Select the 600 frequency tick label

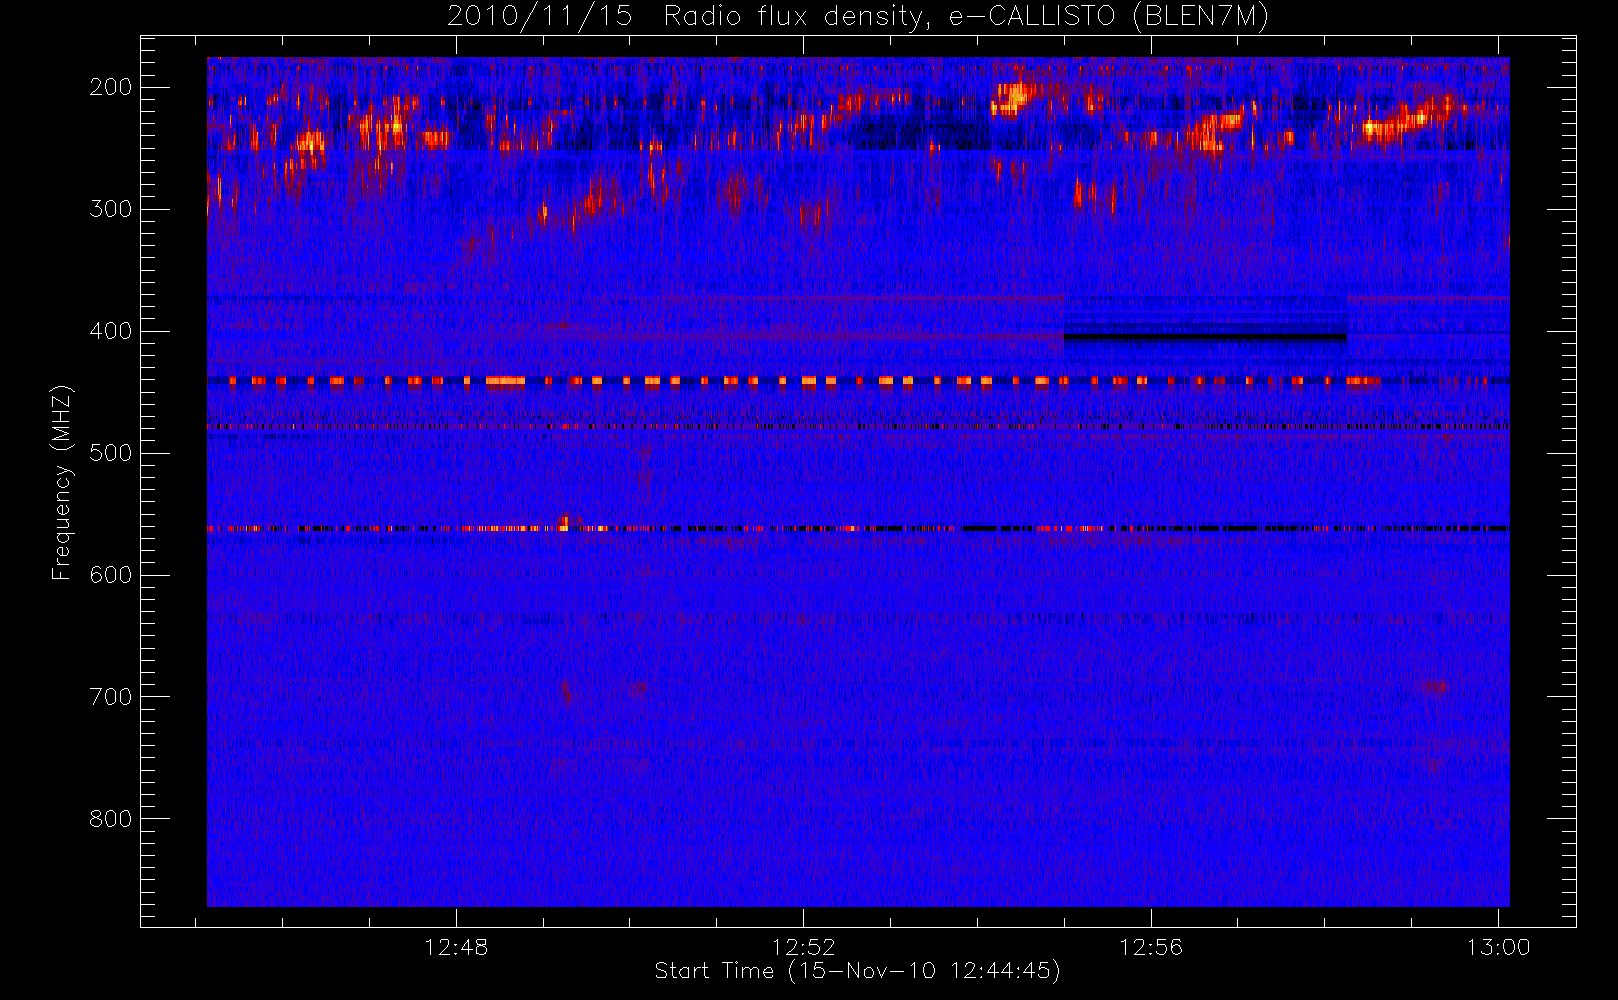pyautogui.click(x=111, y=575)
